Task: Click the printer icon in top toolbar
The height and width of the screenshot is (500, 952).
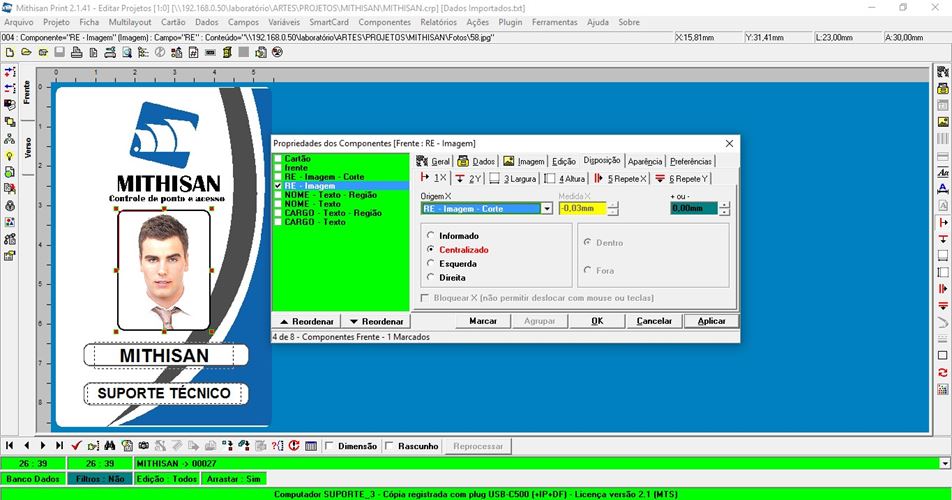Action: tap(76, 53)
